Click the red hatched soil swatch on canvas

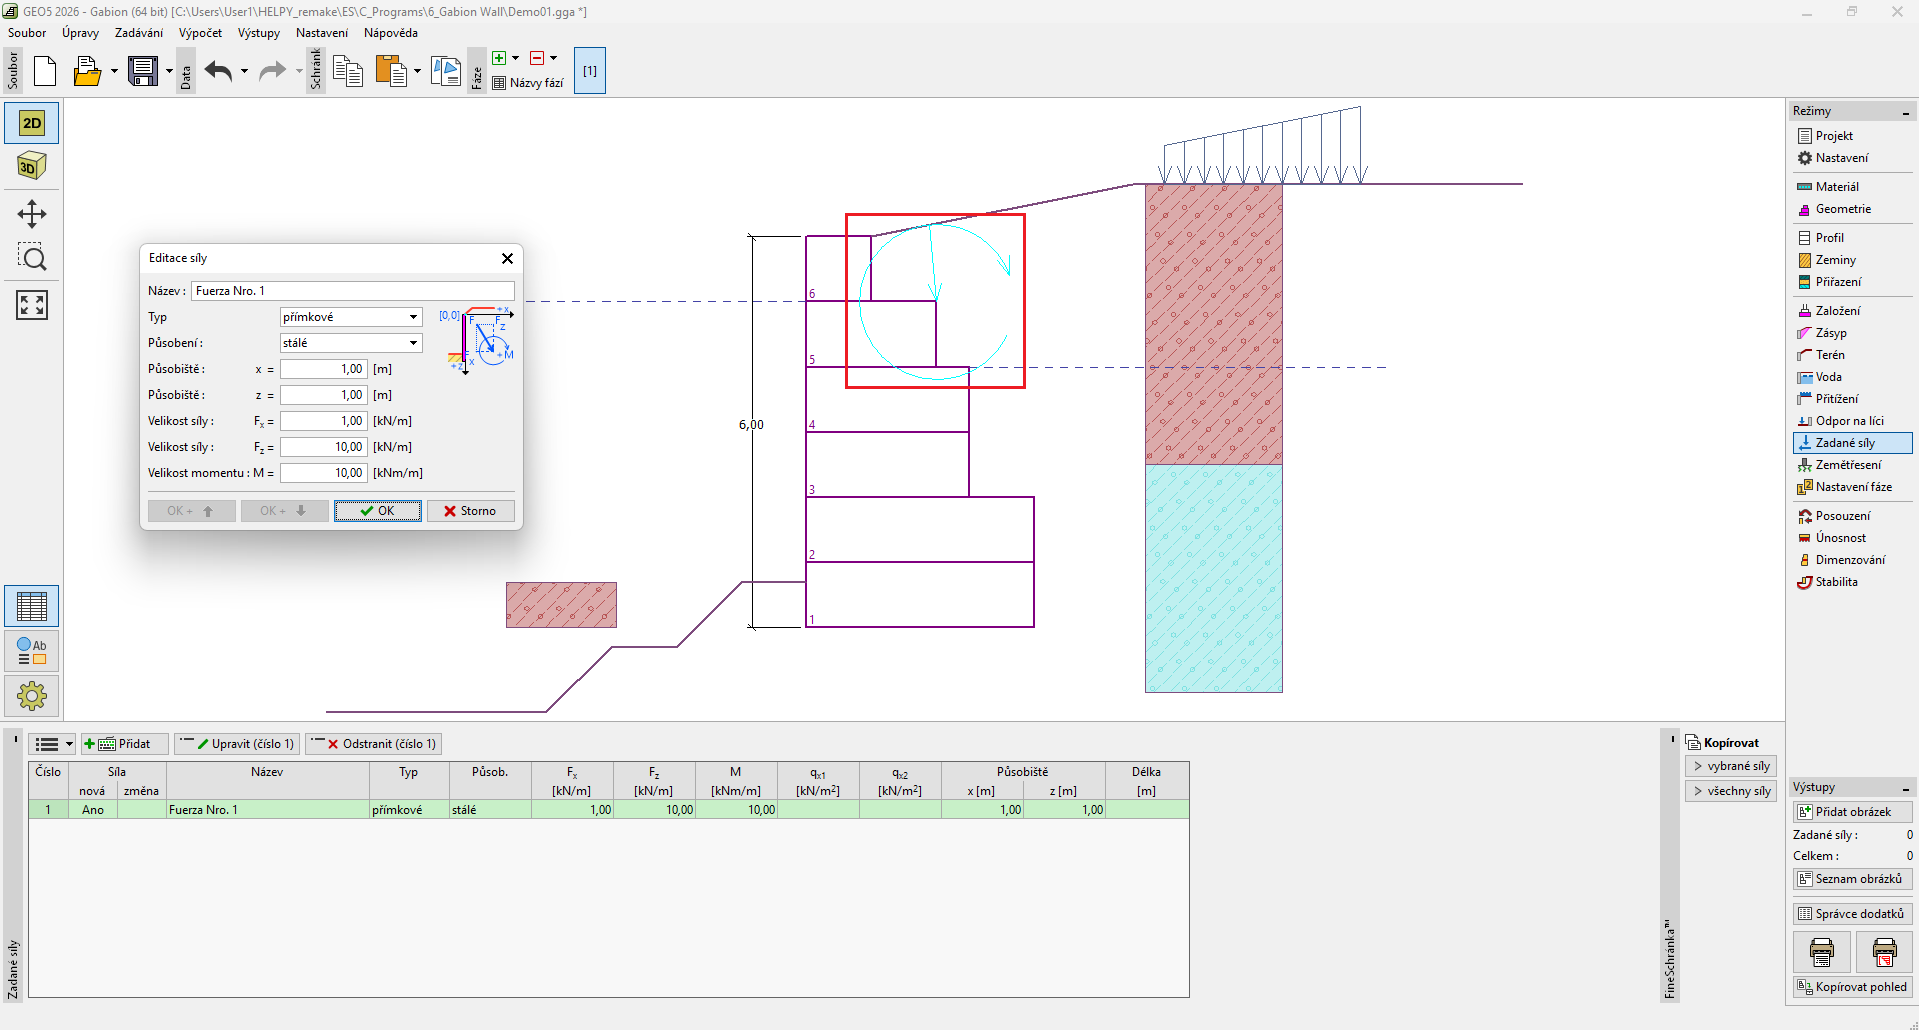tap(561, 605)
